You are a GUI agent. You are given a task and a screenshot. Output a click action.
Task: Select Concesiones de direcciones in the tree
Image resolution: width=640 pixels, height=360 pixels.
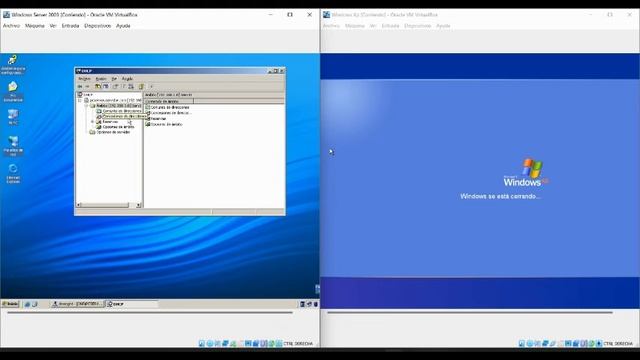(121, 116)
